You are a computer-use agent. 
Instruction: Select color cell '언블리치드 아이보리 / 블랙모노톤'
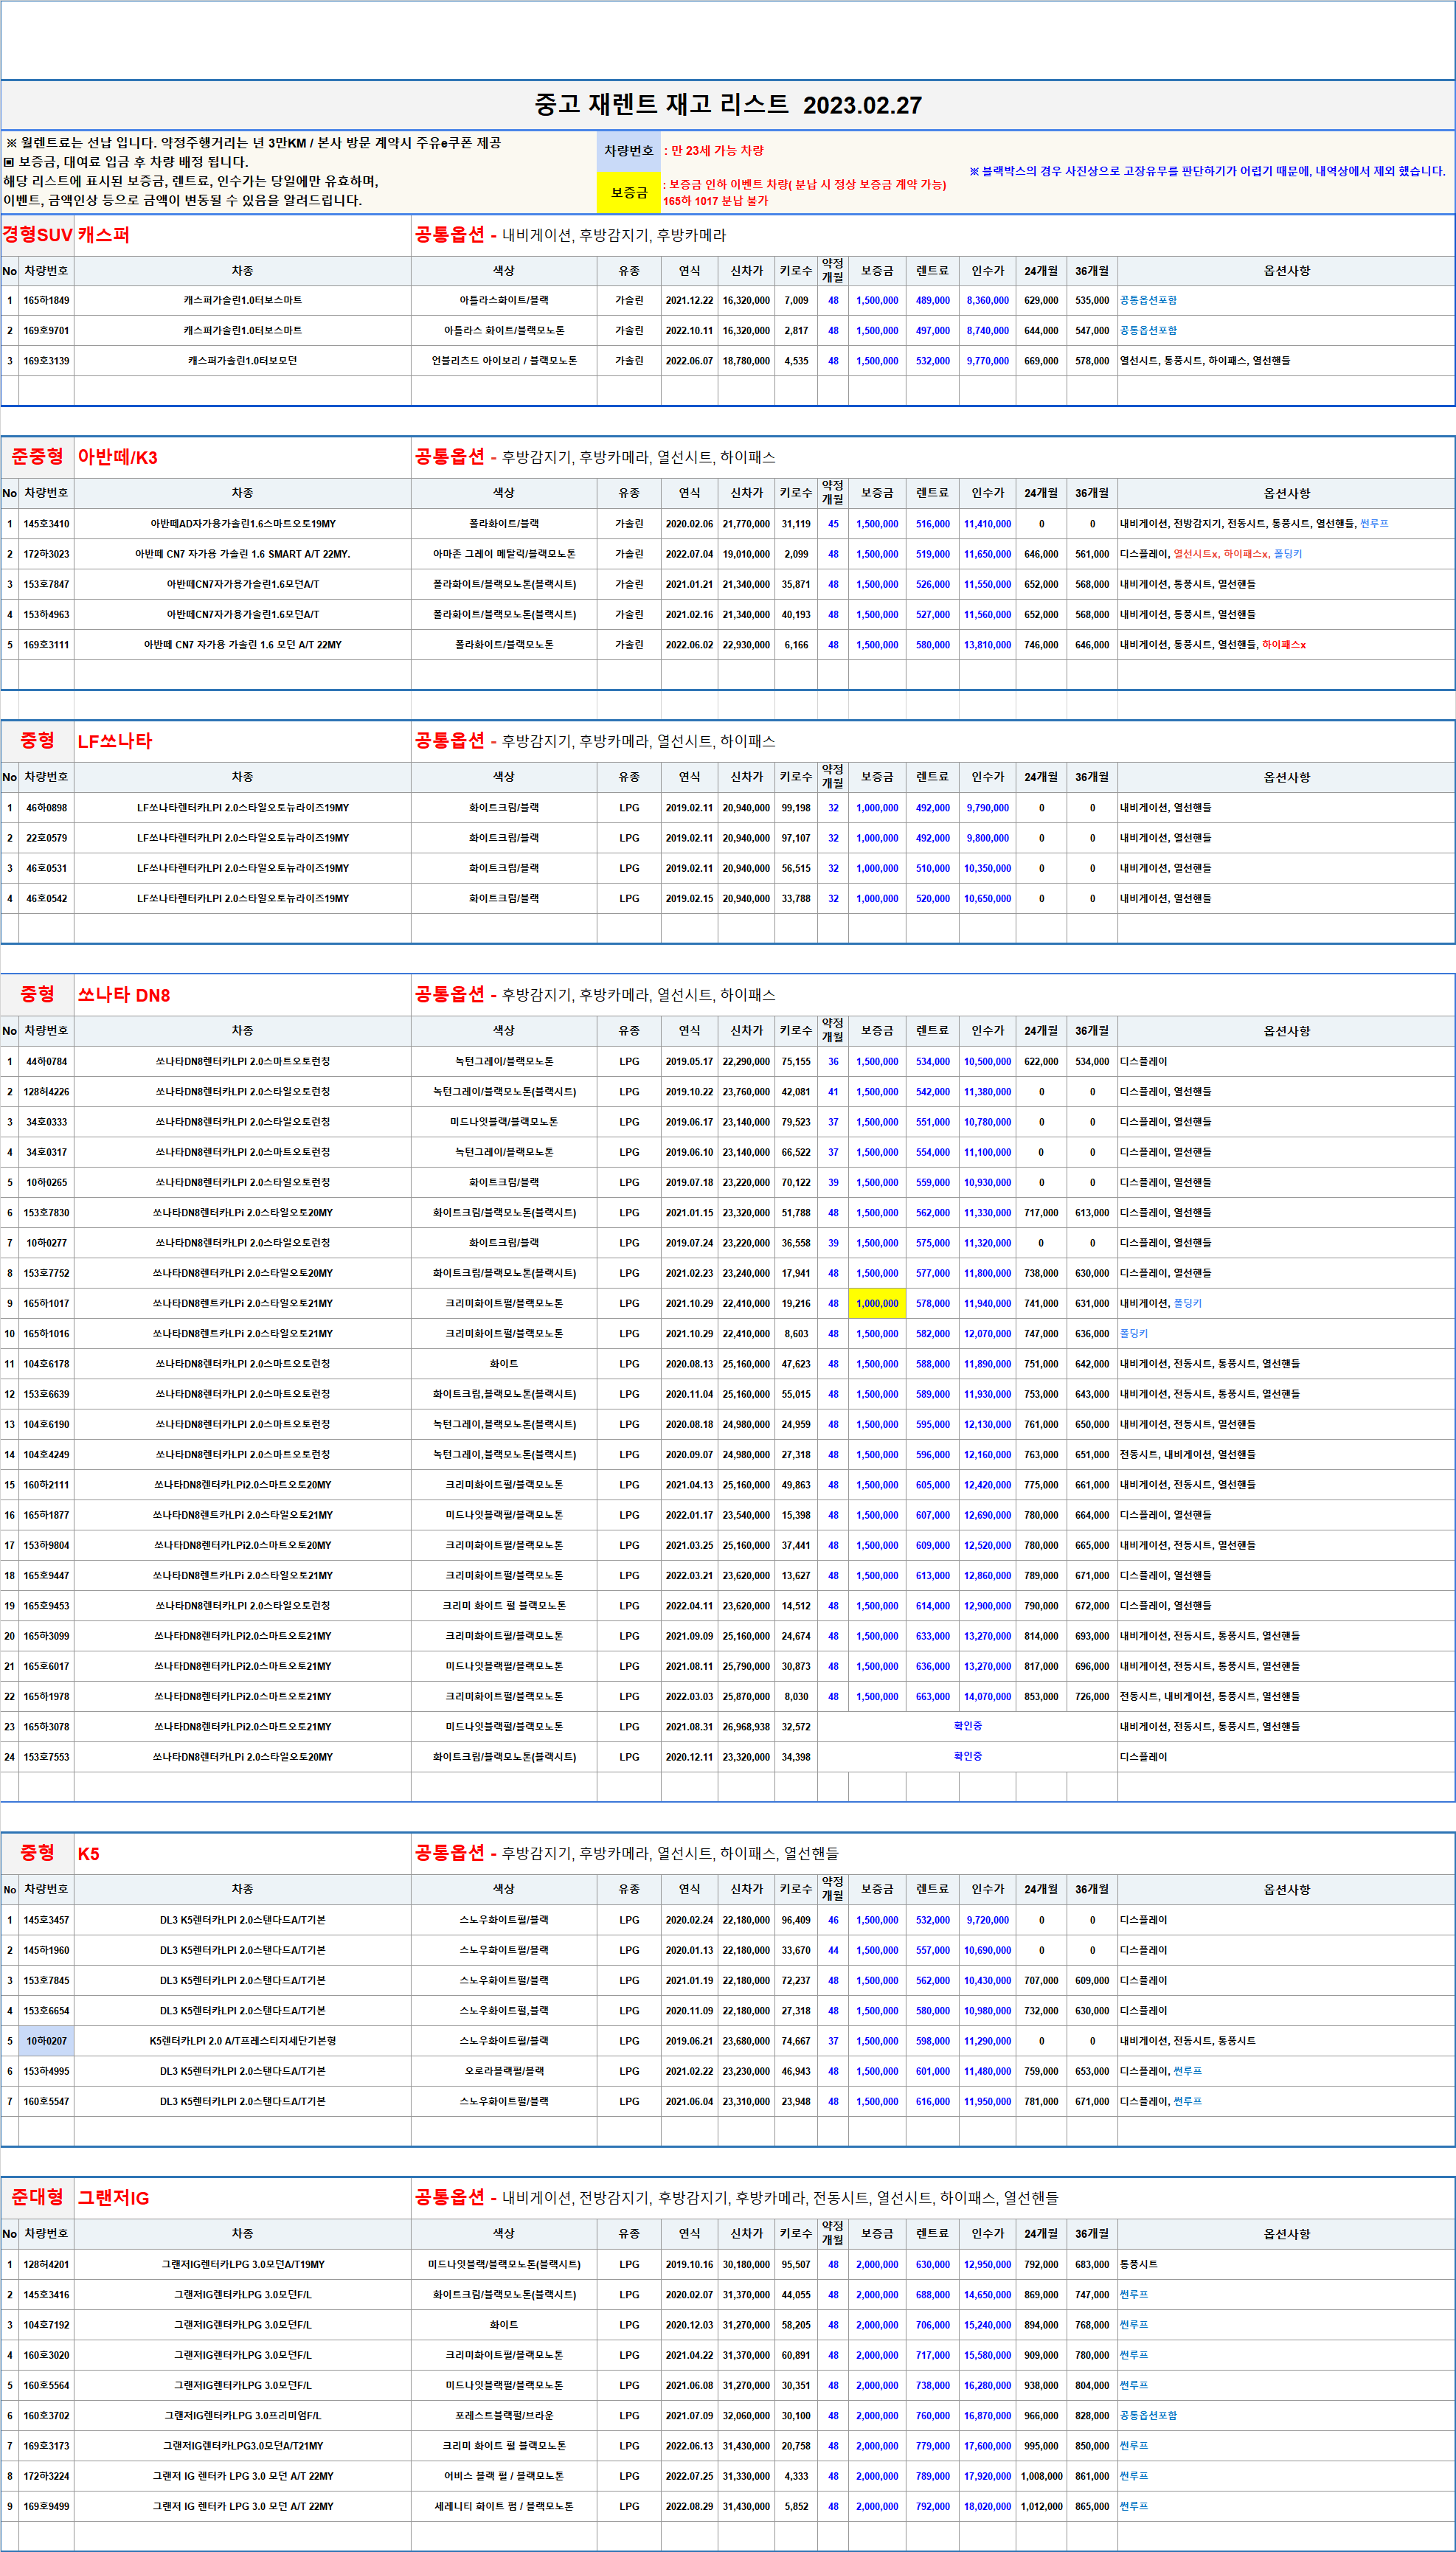(x=504, y=361)
